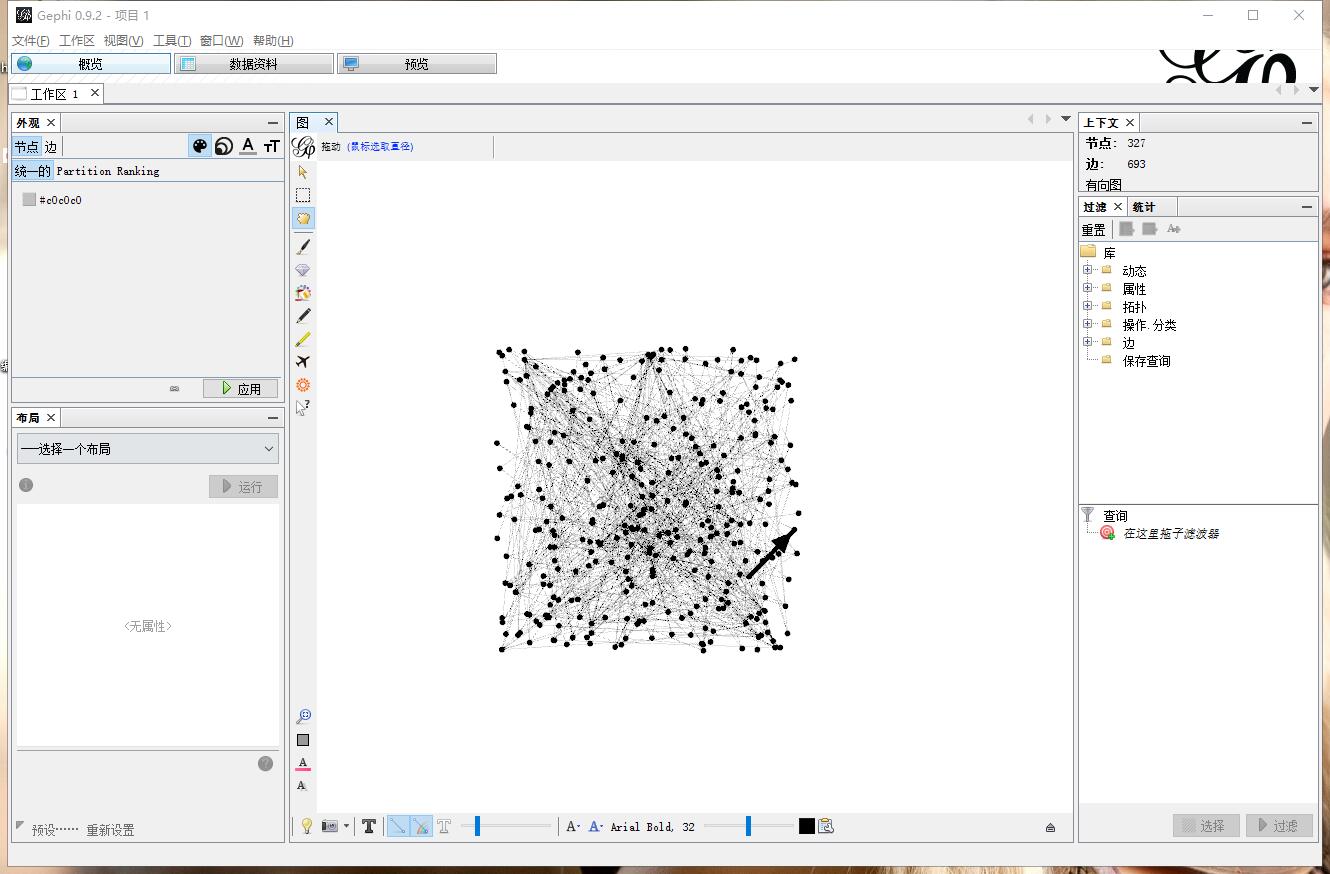Viewport: 1330px width, 874px height.
Task: Toggle the chain link icon in Appearance
Action: [175, 389]
